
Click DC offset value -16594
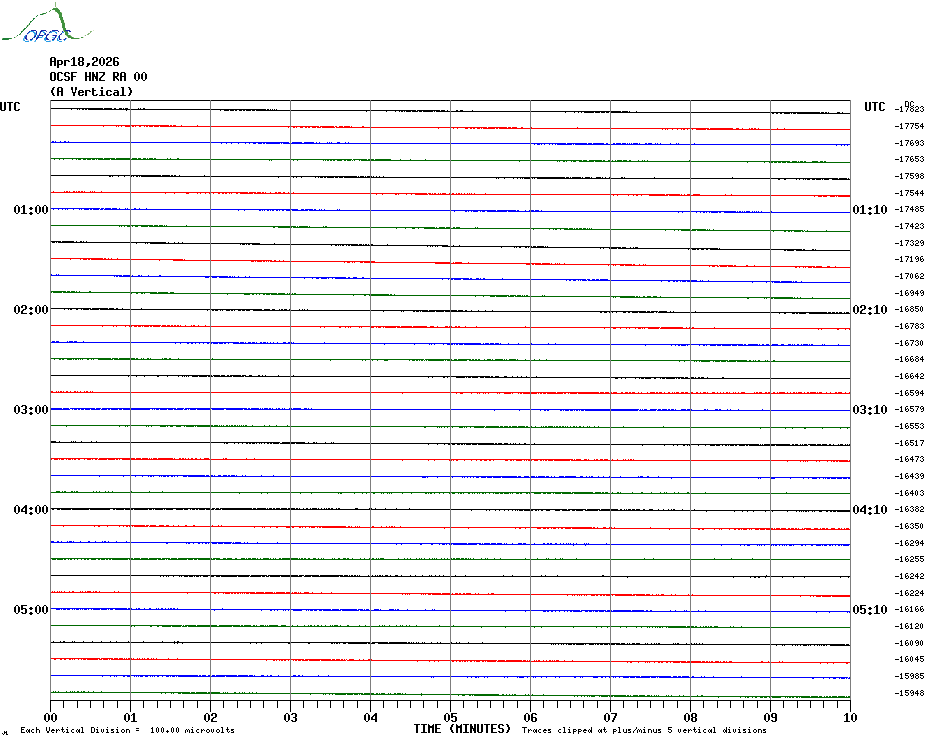(909, 393)
